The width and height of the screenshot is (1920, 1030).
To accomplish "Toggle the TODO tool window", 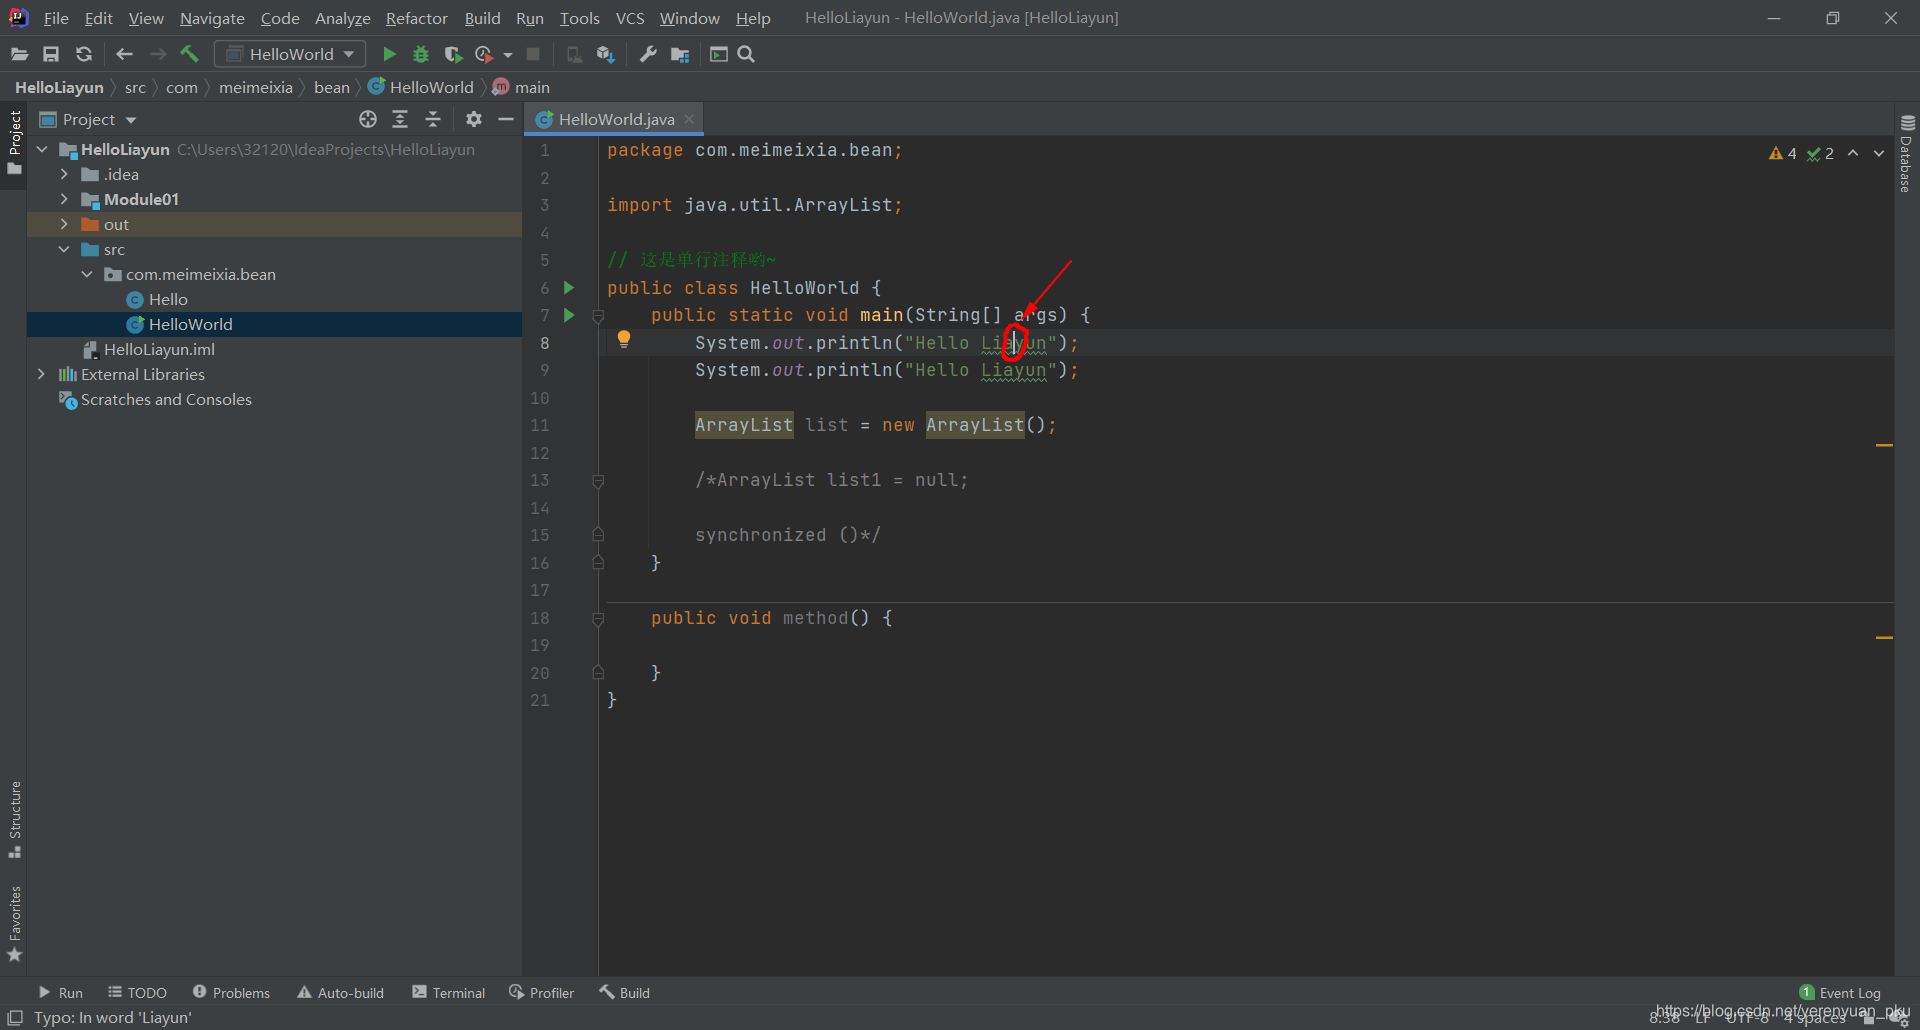I will [x=137, y=992].
